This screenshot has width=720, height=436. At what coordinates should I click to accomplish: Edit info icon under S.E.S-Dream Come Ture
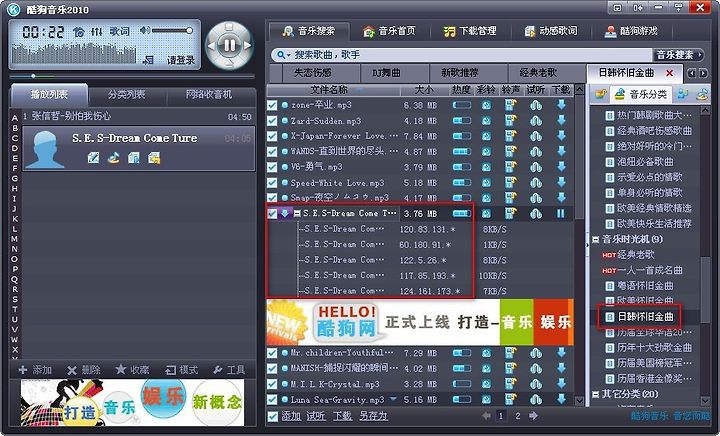(93, 158)
